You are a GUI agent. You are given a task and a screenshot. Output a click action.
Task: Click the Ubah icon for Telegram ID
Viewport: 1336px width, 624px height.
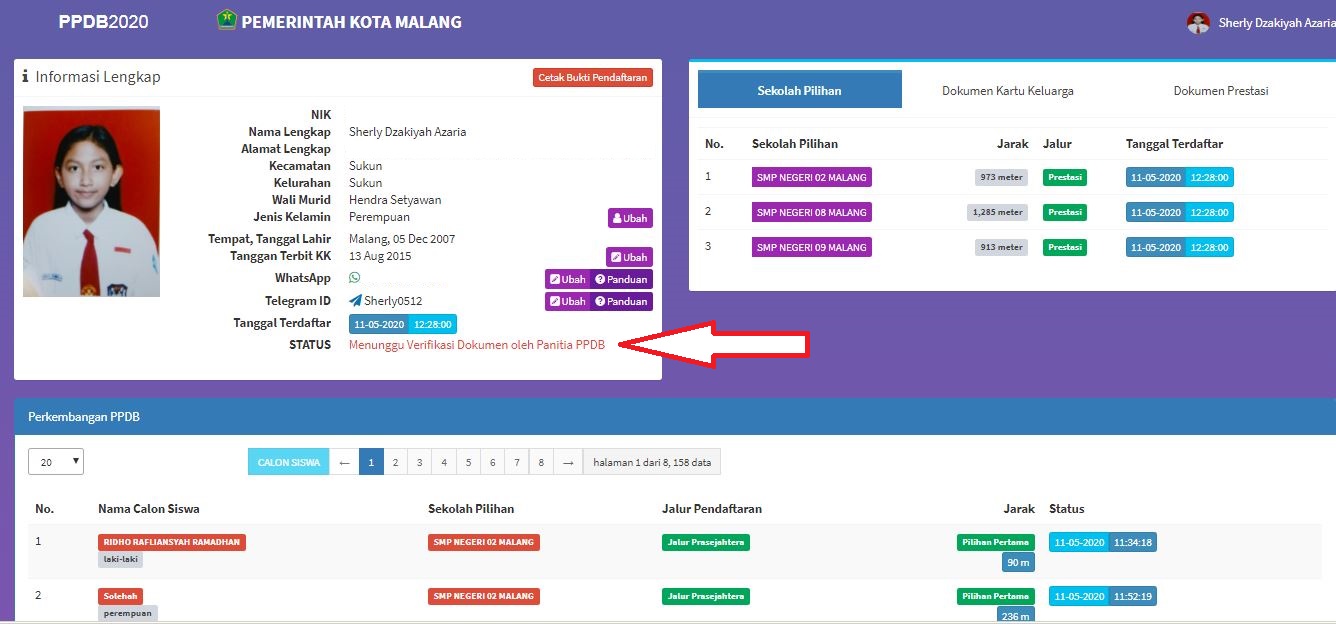tap(567, 301)
